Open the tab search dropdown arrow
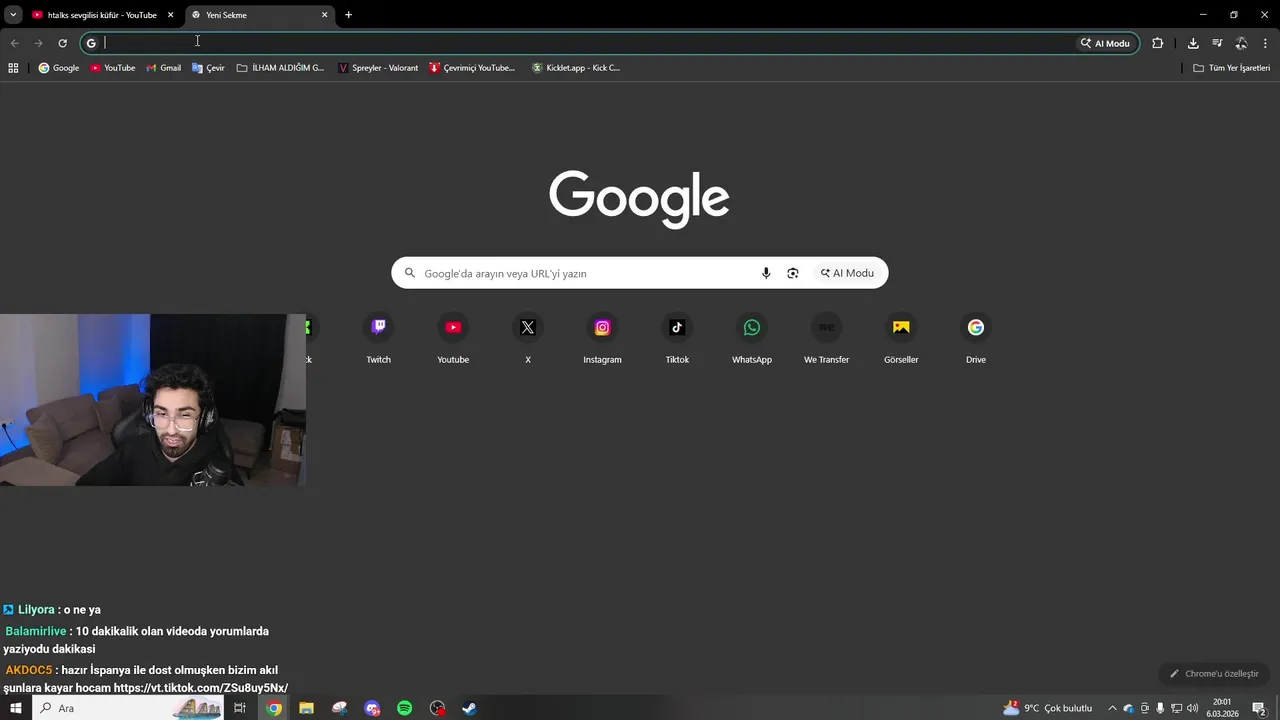The image size is (1280, 720). click(x=13, y=15)
